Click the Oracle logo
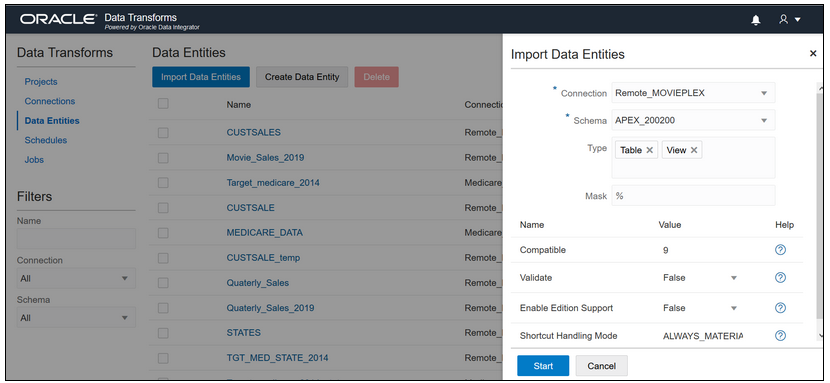The height and width of the screenshot is (383, 830). click(58, 20)
